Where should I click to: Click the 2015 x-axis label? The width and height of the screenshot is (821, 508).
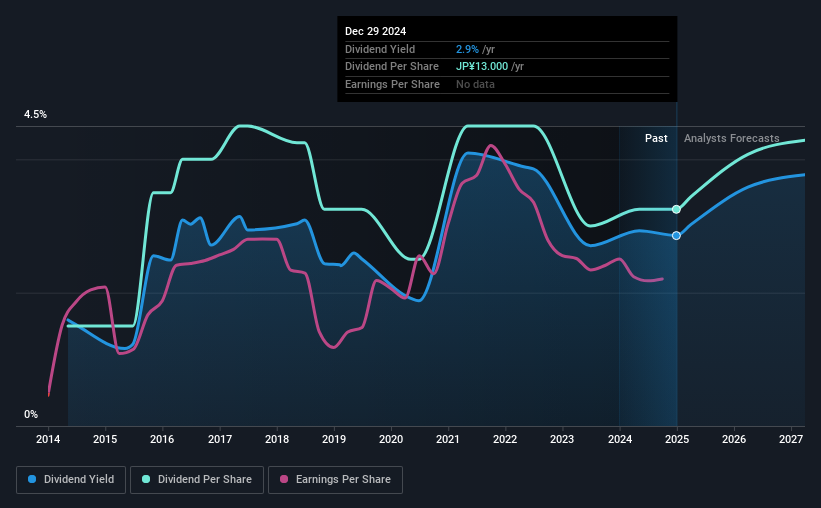click(105, 439)
